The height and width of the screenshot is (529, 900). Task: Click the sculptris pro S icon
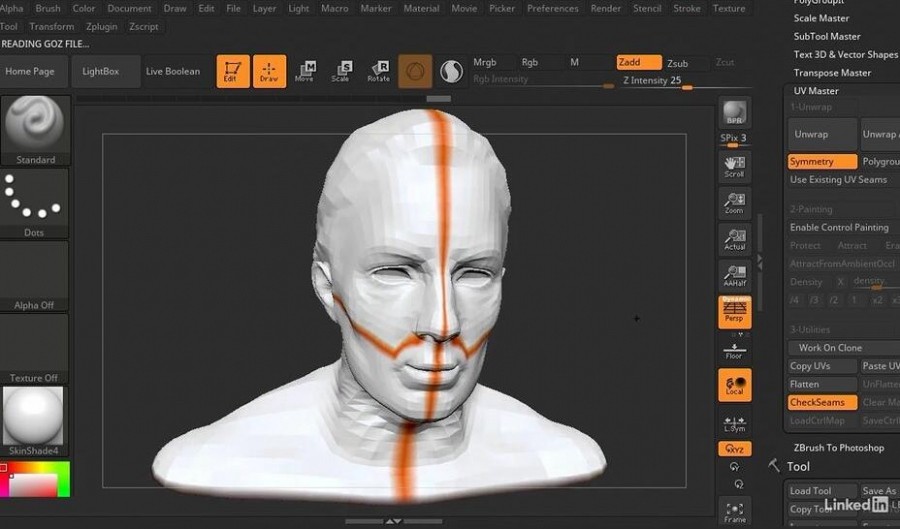(452, 72)
